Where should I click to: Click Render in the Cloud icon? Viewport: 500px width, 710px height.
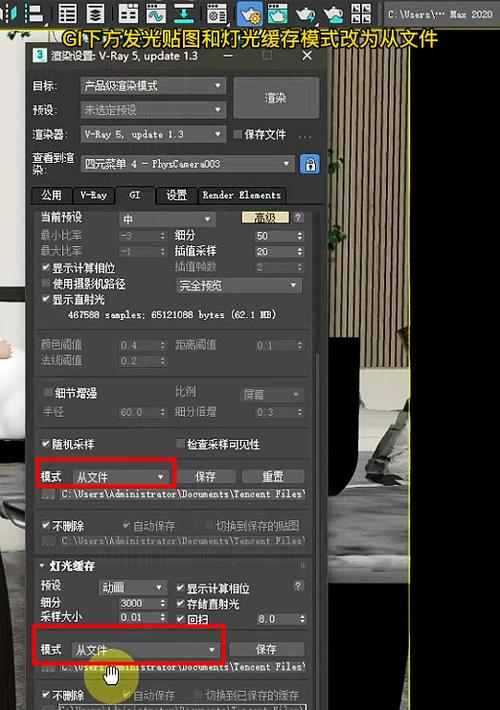tap(334, 14)
